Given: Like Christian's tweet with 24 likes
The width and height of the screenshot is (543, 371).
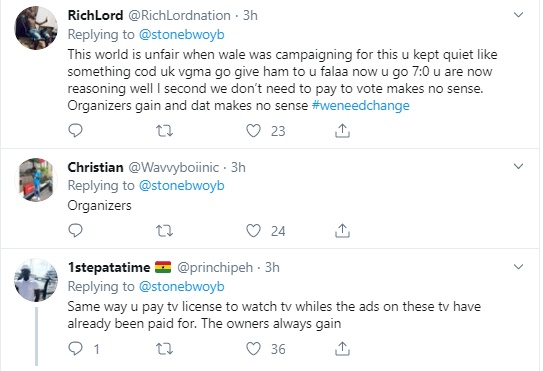Looking at the screenshot, I should click(253, 231).
